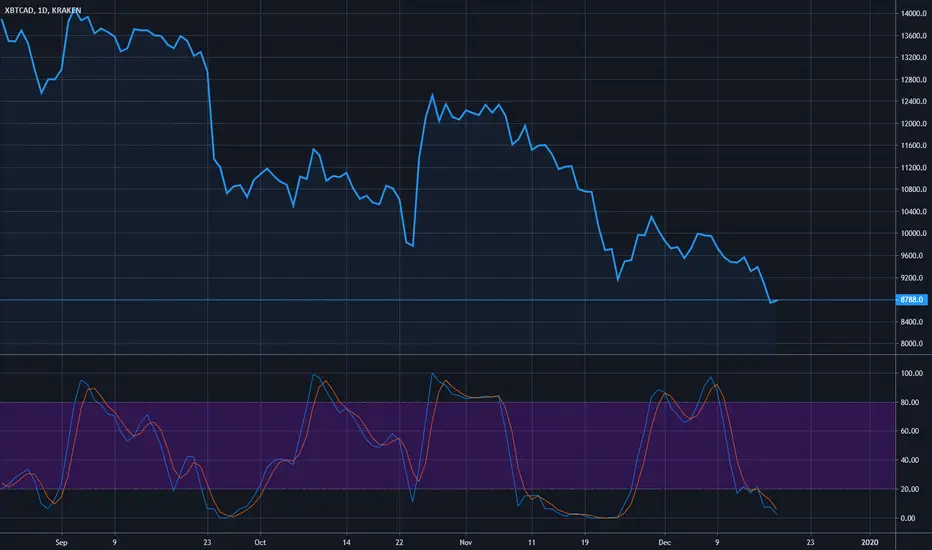Click the 11200.0 price axis label
The width and height of the screenshot is (932, 550).
tap(913, 168)
